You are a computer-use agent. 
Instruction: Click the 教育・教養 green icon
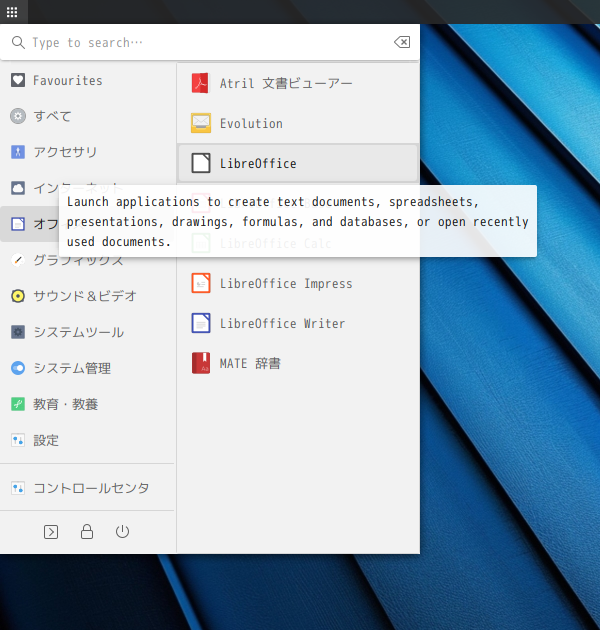(x=18, y=404)
